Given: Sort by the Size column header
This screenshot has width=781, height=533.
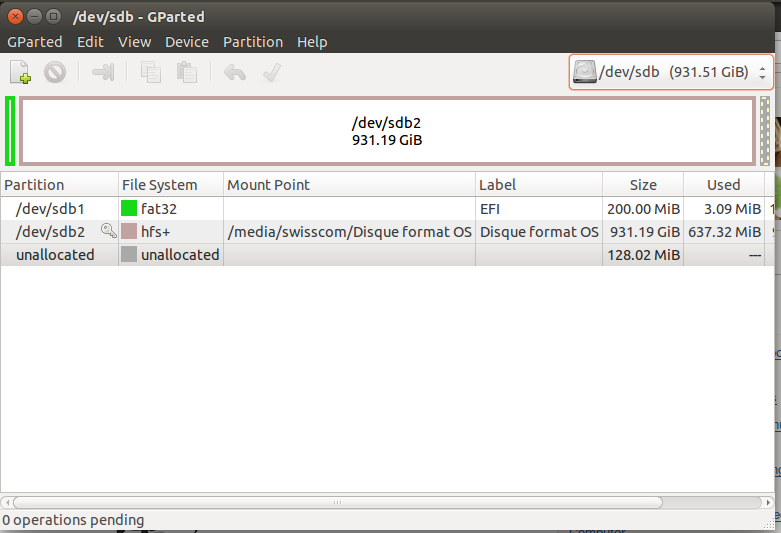Looking at the screenshot, I should click(x=643, y=185).
